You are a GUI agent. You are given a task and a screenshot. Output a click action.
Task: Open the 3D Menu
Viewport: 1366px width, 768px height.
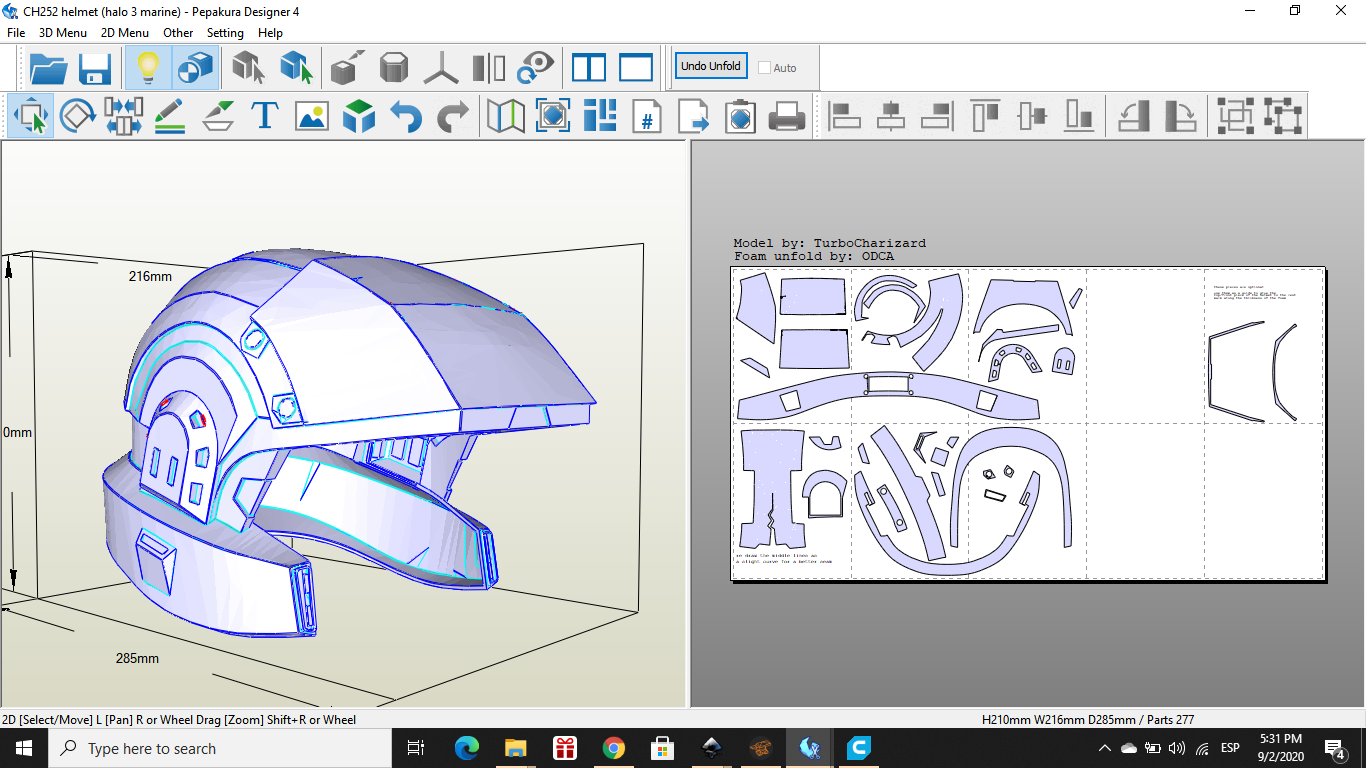63,33
